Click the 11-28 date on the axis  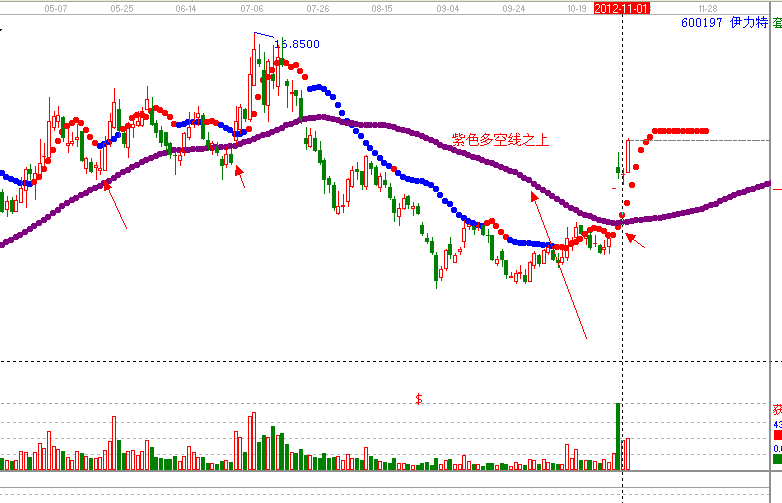coord(708,7)
